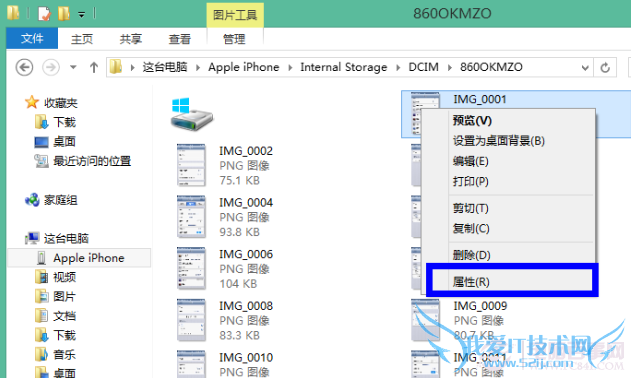
Task: Click 这台电脑 in the address path
Action: point(165,67)
